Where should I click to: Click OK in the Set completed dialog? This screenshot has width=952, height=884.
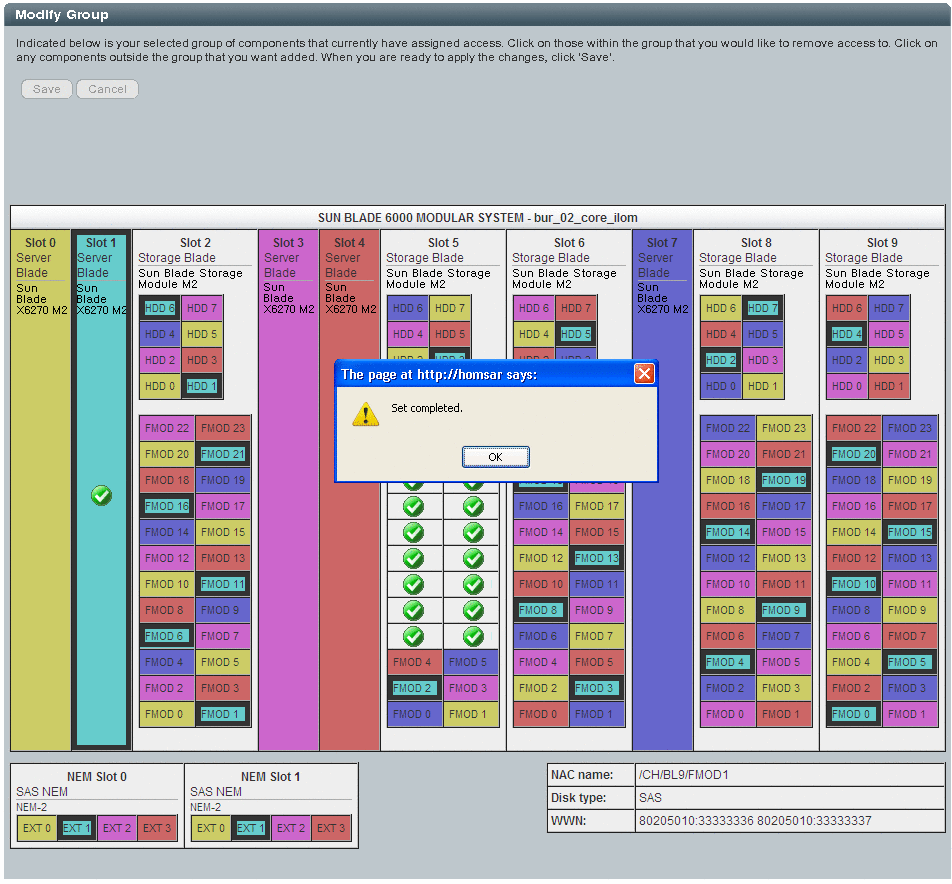[x=495, y=457]
